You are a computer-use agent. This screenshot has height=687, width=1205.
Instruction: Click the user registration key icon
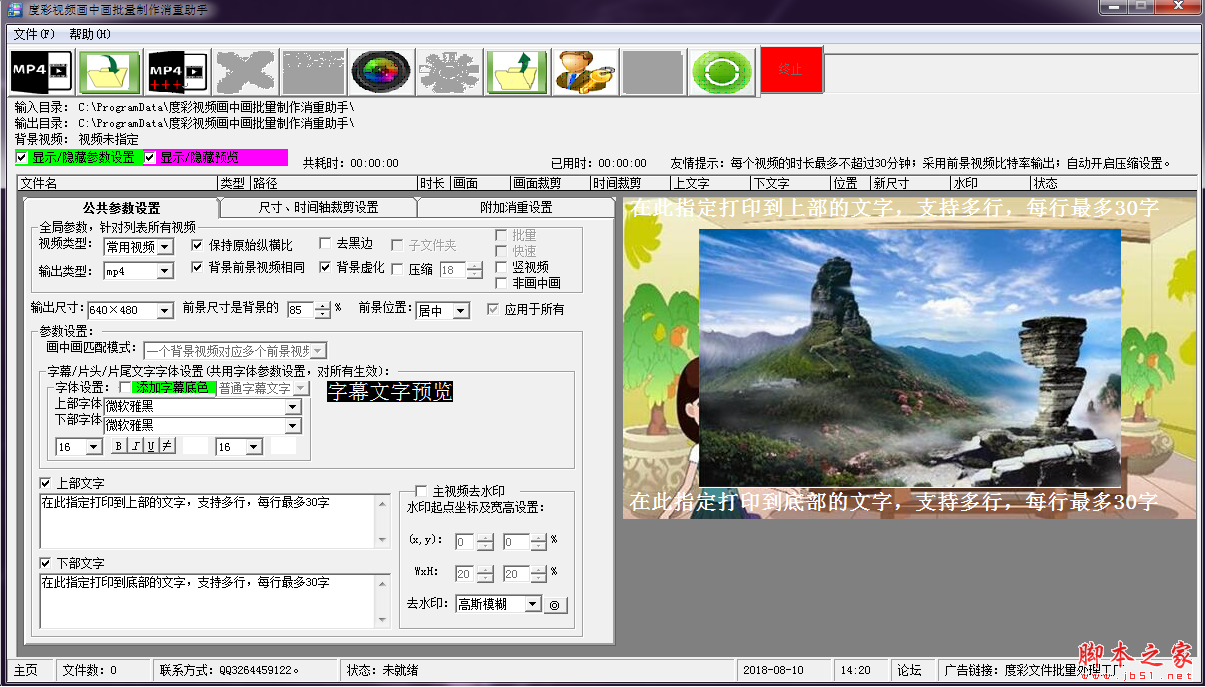585,71
